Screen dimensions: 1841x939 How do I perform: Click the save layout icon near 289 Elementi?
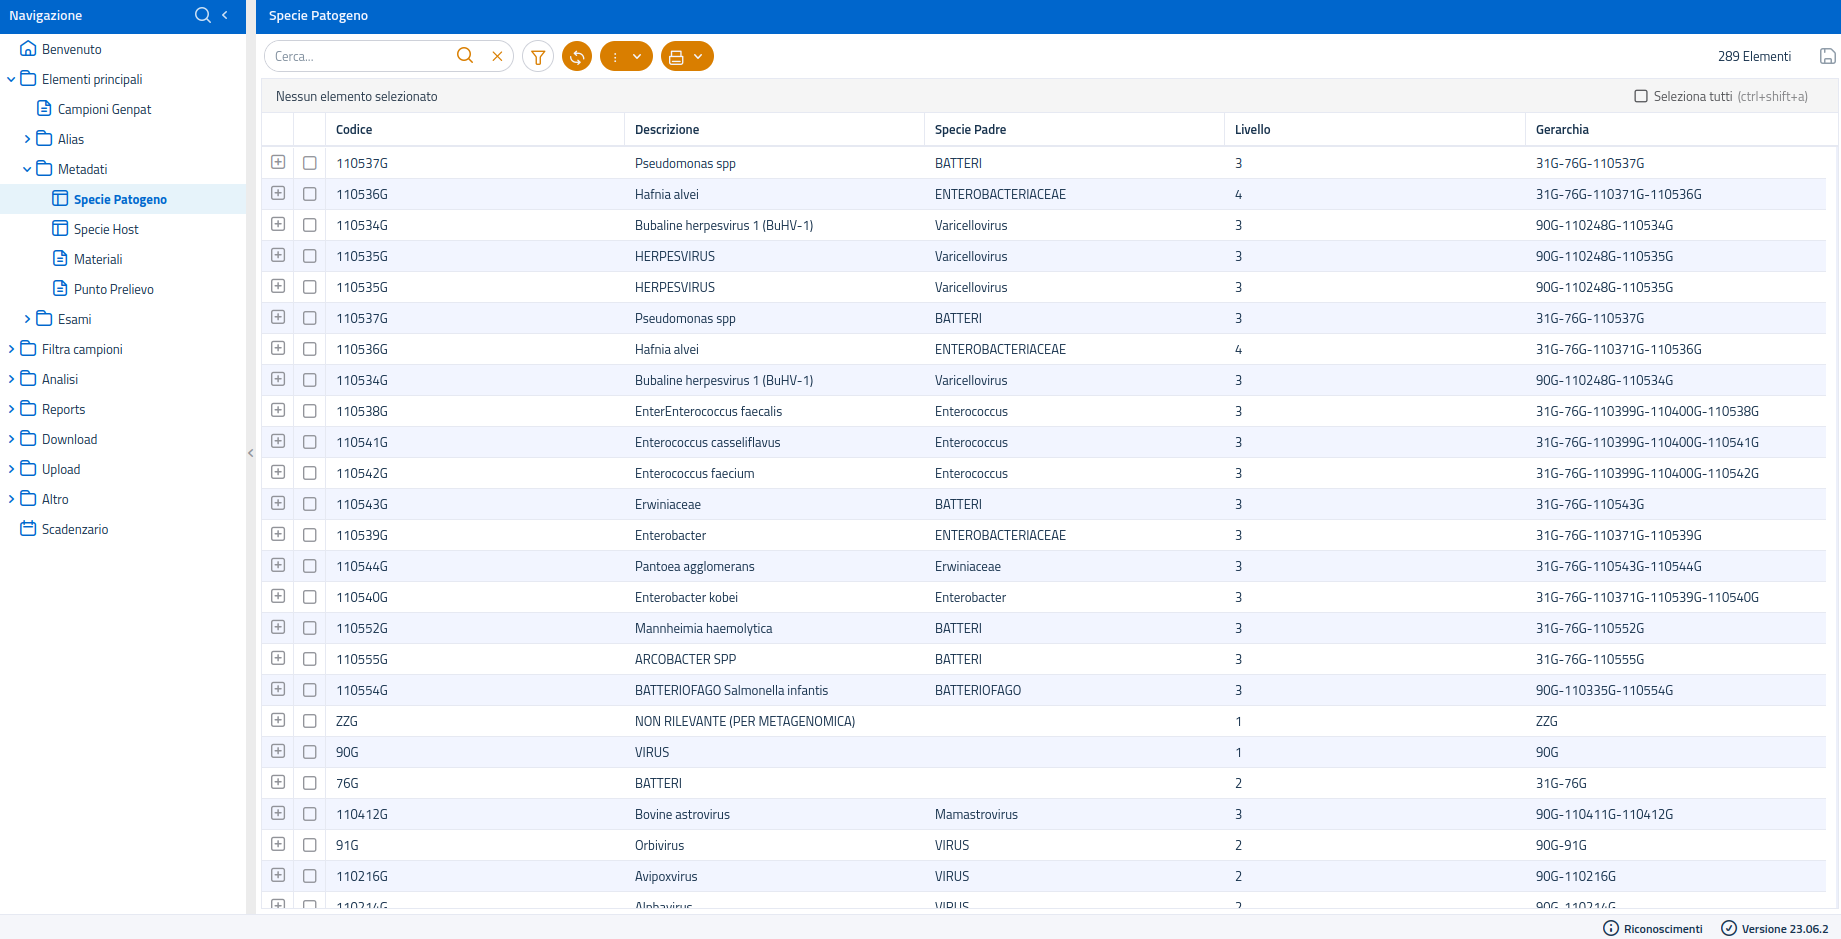click(1827, 57)
